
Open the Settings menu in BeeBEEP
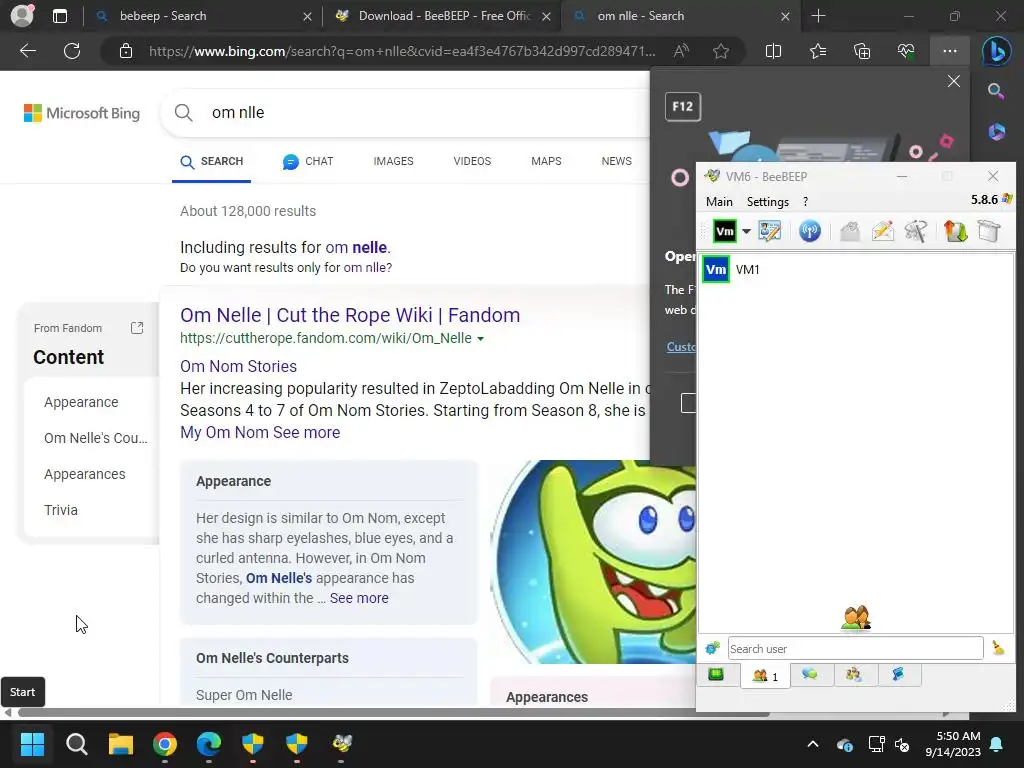(x=768, y=202)
